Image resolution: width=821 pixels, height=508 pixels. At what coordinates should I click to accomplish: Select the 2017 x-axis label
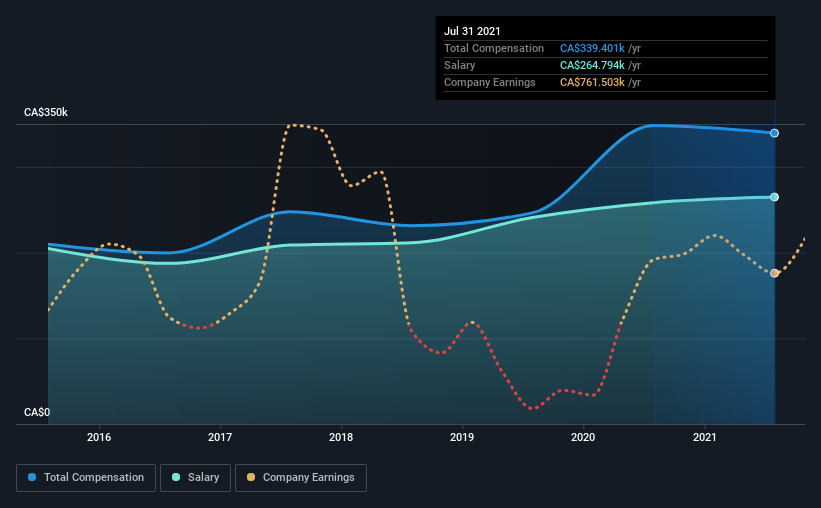[x=220, y=437]
